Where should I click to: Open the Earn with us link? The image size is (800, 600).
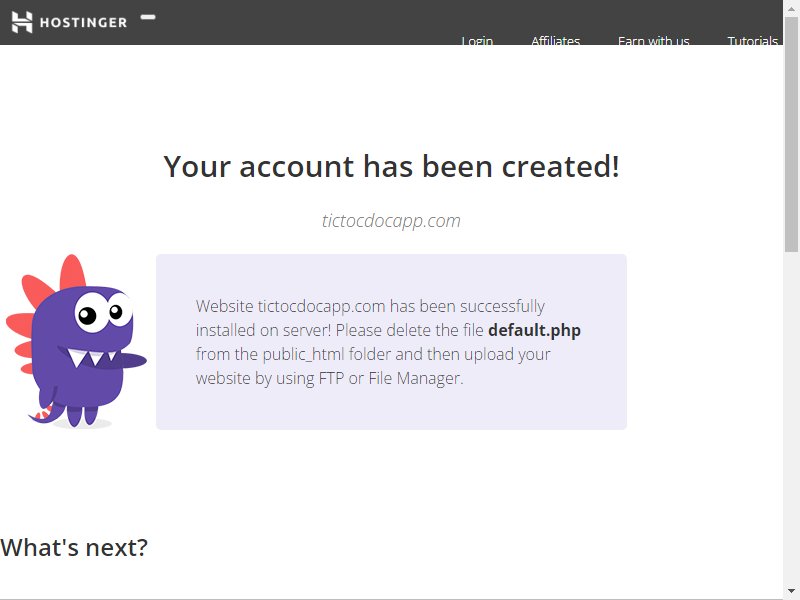654,40
